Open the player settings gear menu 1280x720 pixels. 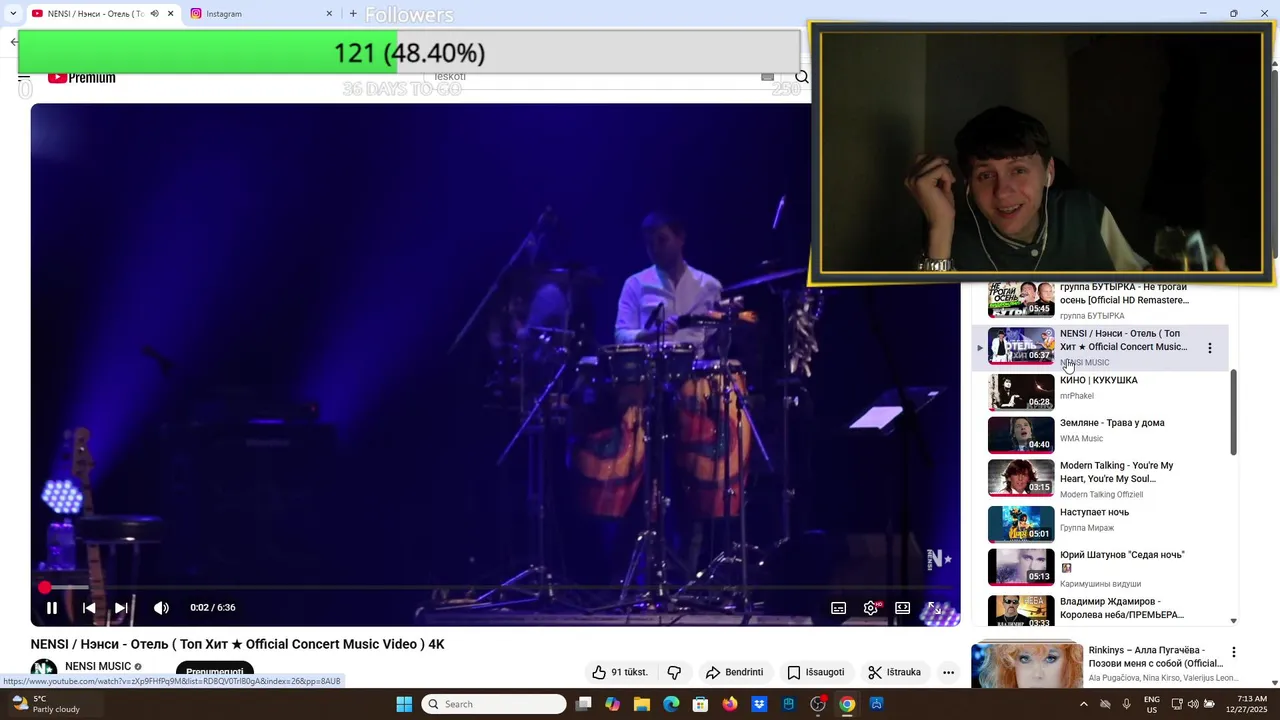point(871,607)
